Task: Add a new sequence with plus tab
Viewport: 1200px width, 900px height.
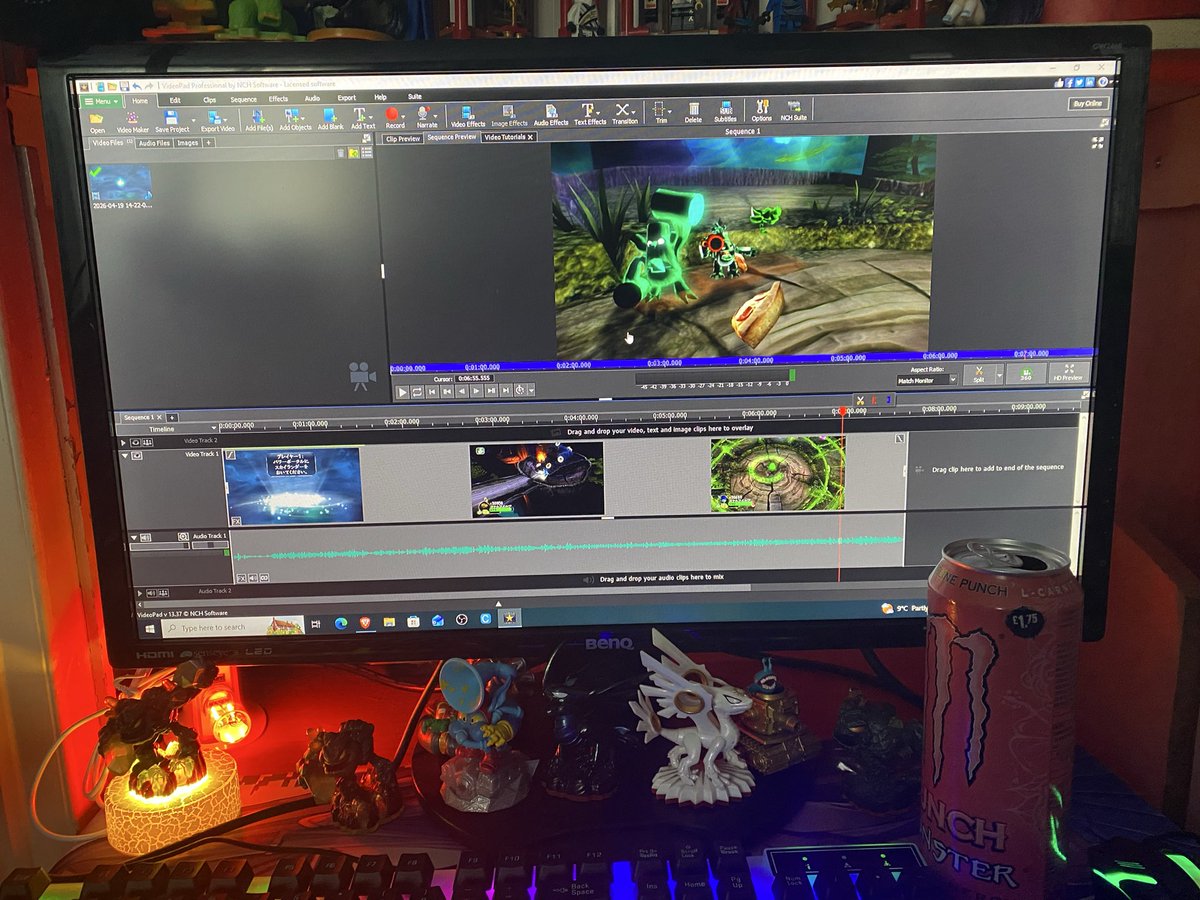Action: pos(172,416)
